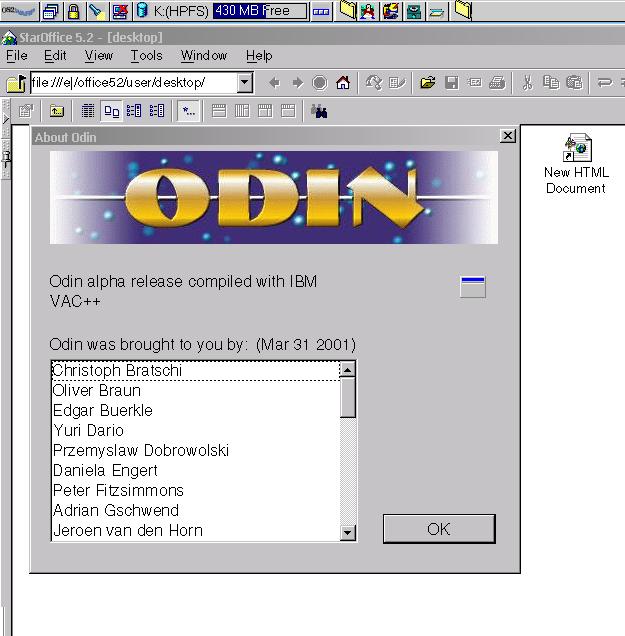Click the Stop loading octagon icon
This screenshot has width=625, height=636.
pyautogui.click(x=320, y=83)
